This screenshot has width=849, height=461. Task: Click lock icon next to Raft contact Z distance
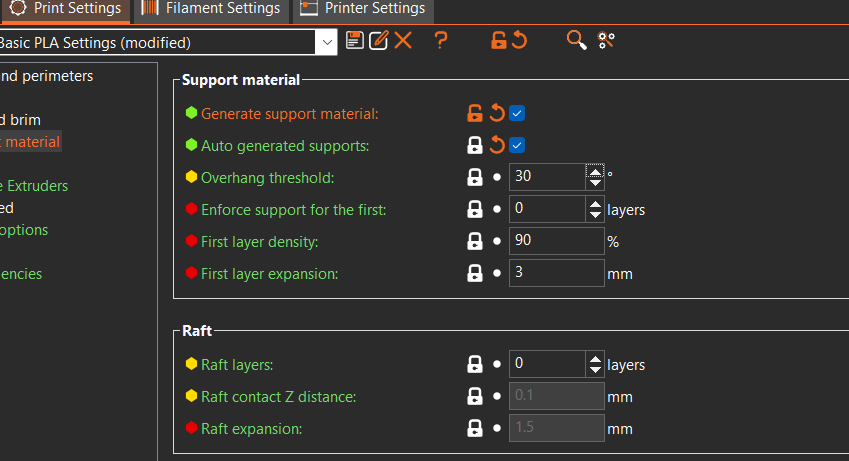tap(475, 396)
